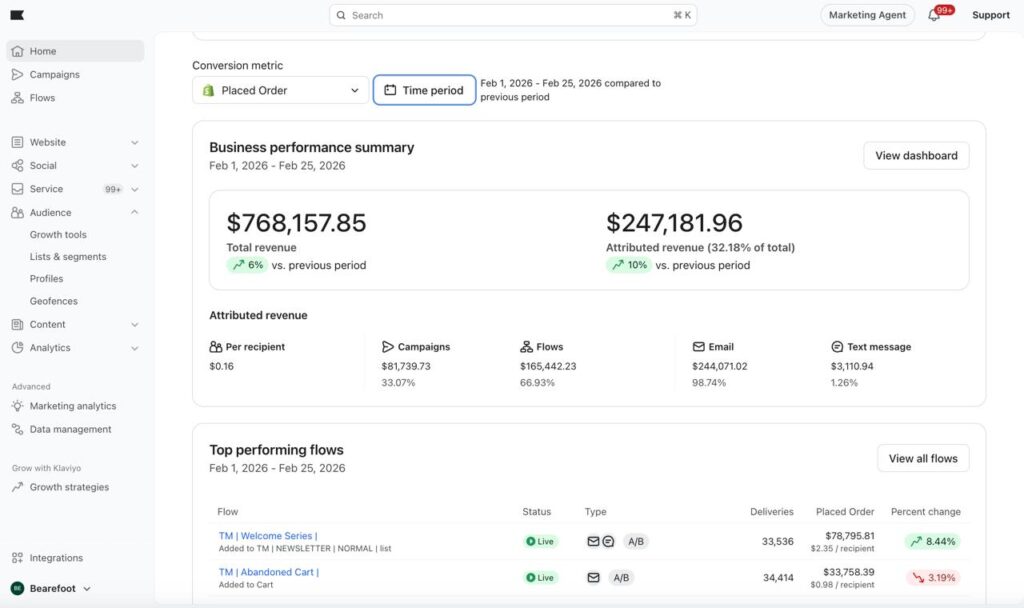The width and height of the screenshot is (1024, 608).
Task: Click the Marketing analytics lightbulb icon
Action: tap(17, 406)
